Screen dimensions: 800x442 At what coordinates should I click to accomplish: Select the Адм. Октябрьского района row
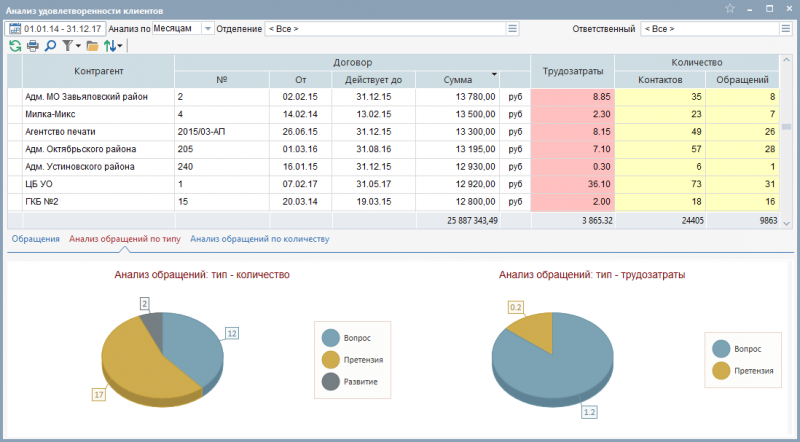click(393, 149)
